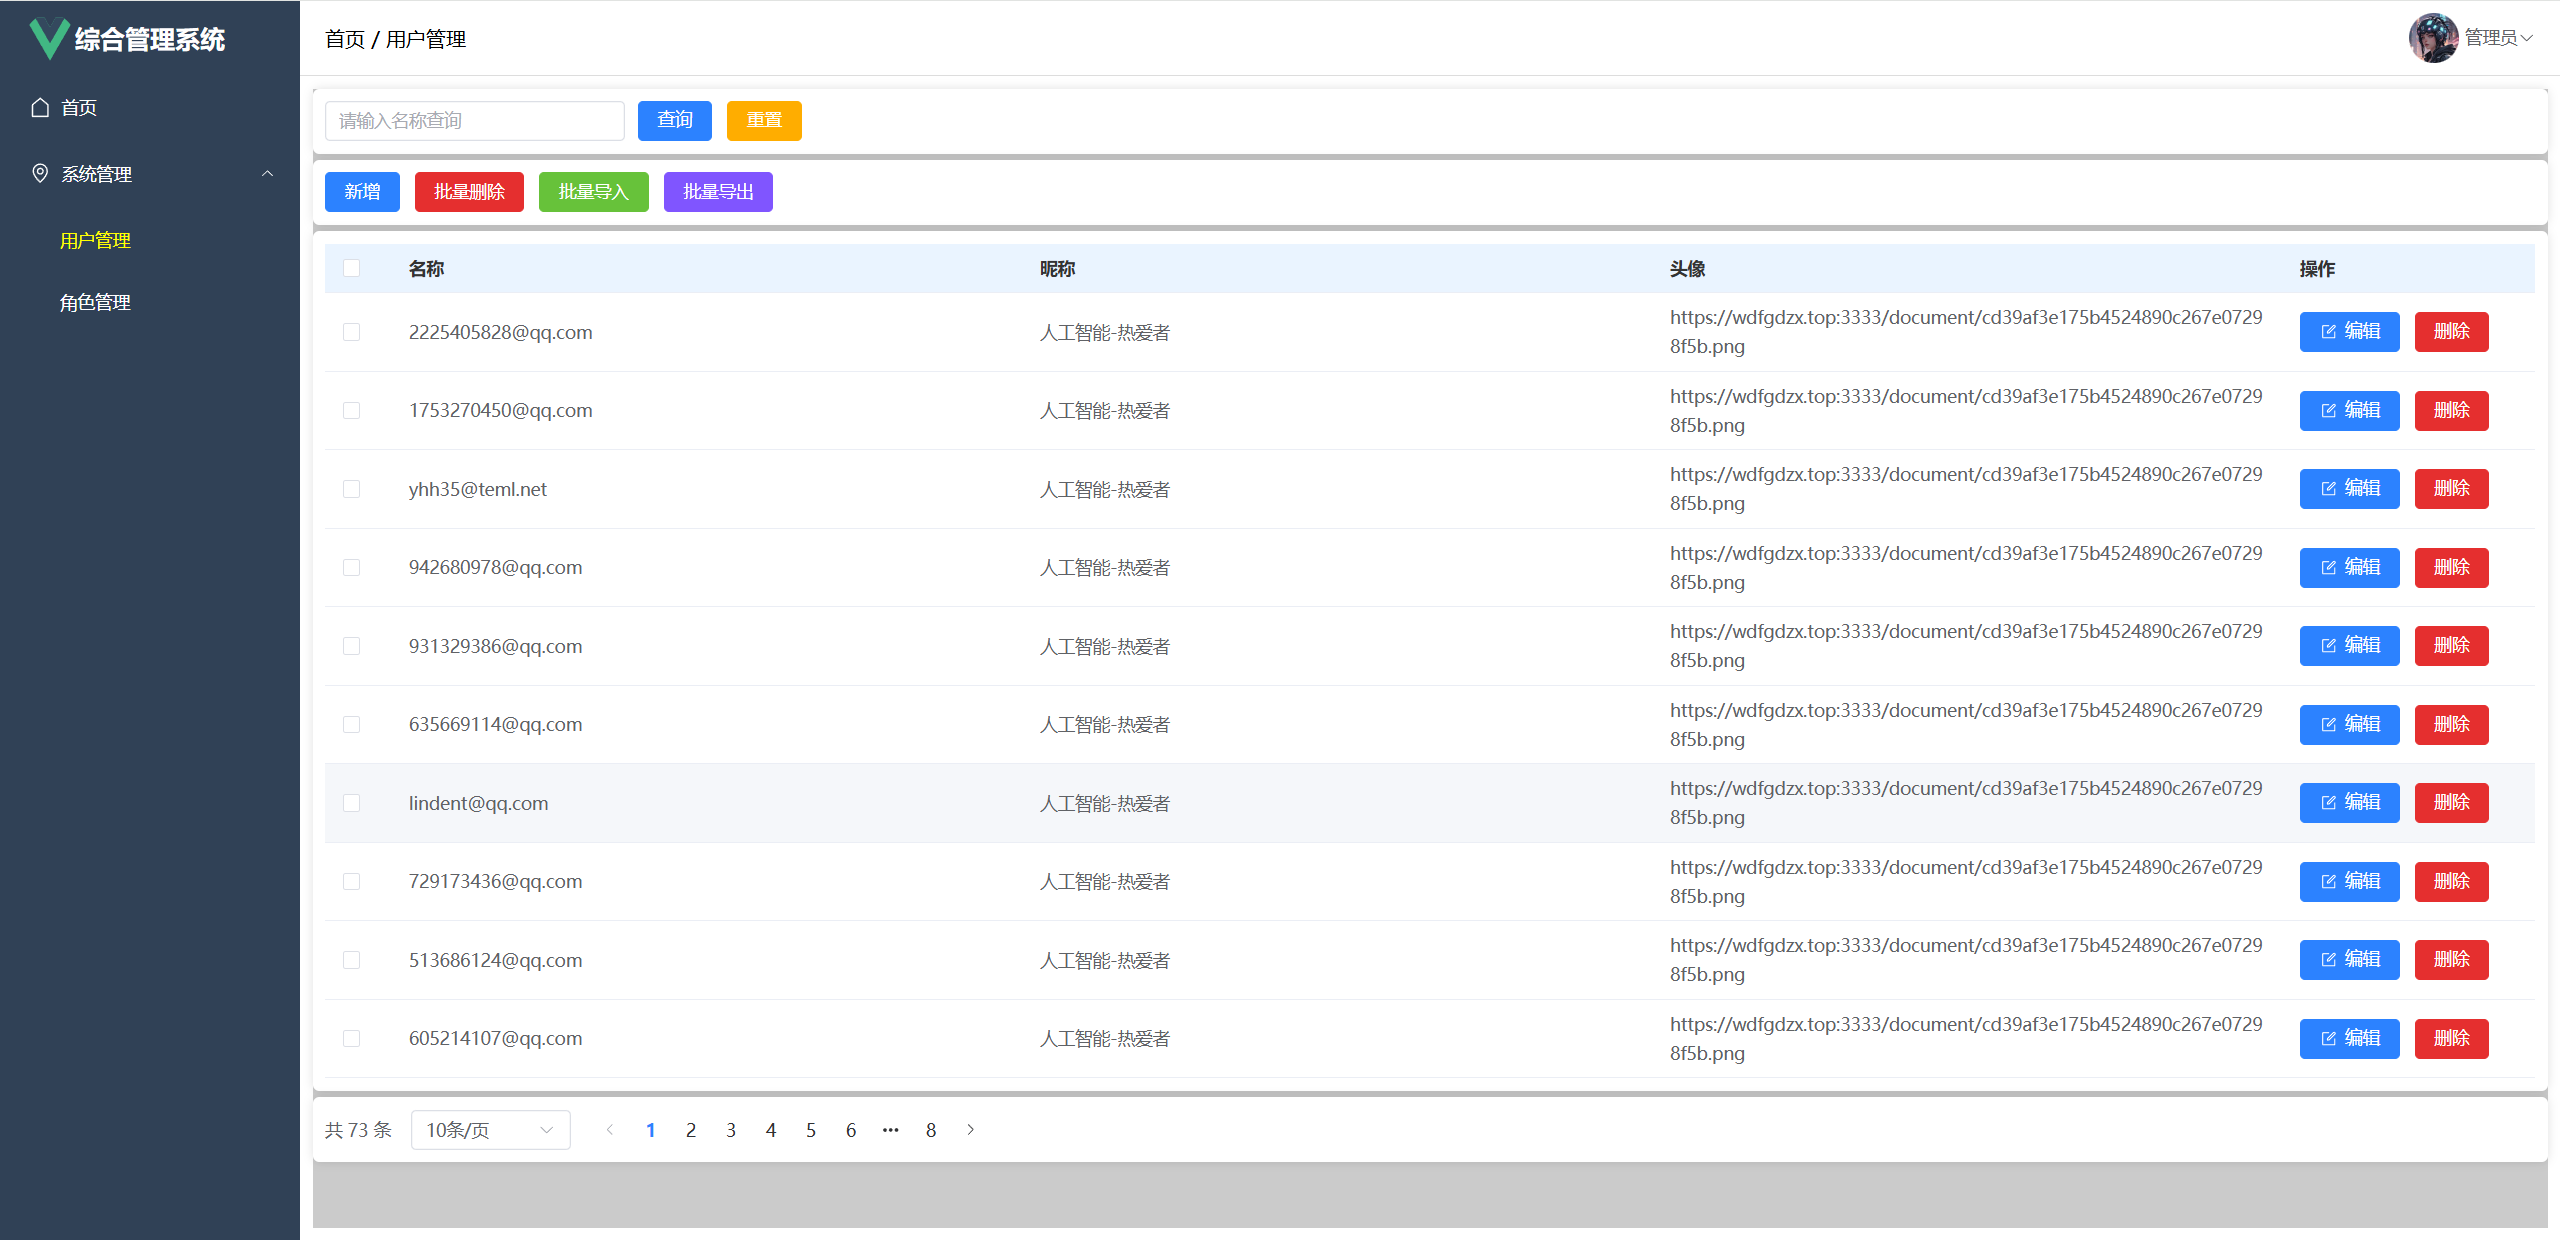The image size is (2560, 1240).
Task: Open the 10条/页 page size dropdown
Action: pos(490,1130)
